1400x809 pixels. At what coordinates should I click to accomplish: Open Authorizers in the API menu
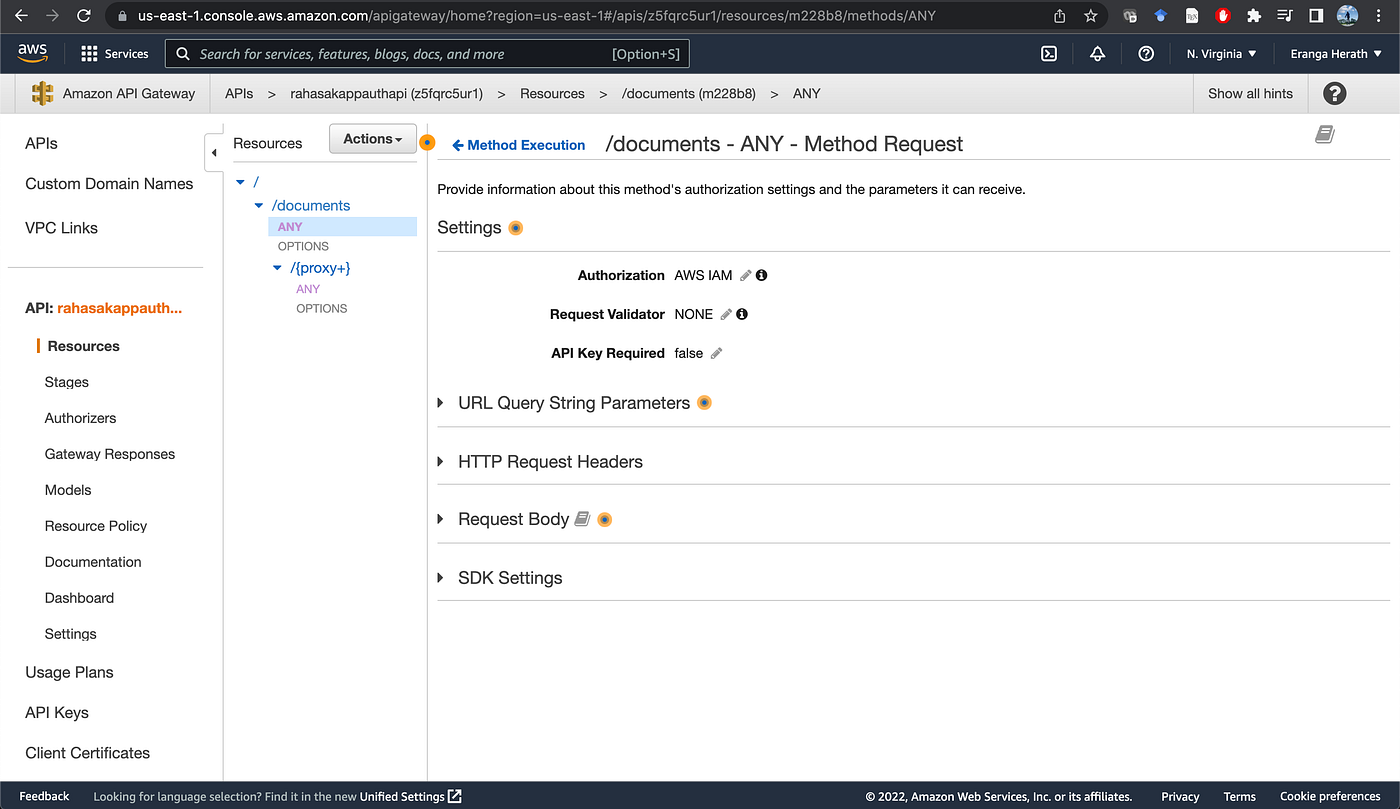[x=80, y=418]
